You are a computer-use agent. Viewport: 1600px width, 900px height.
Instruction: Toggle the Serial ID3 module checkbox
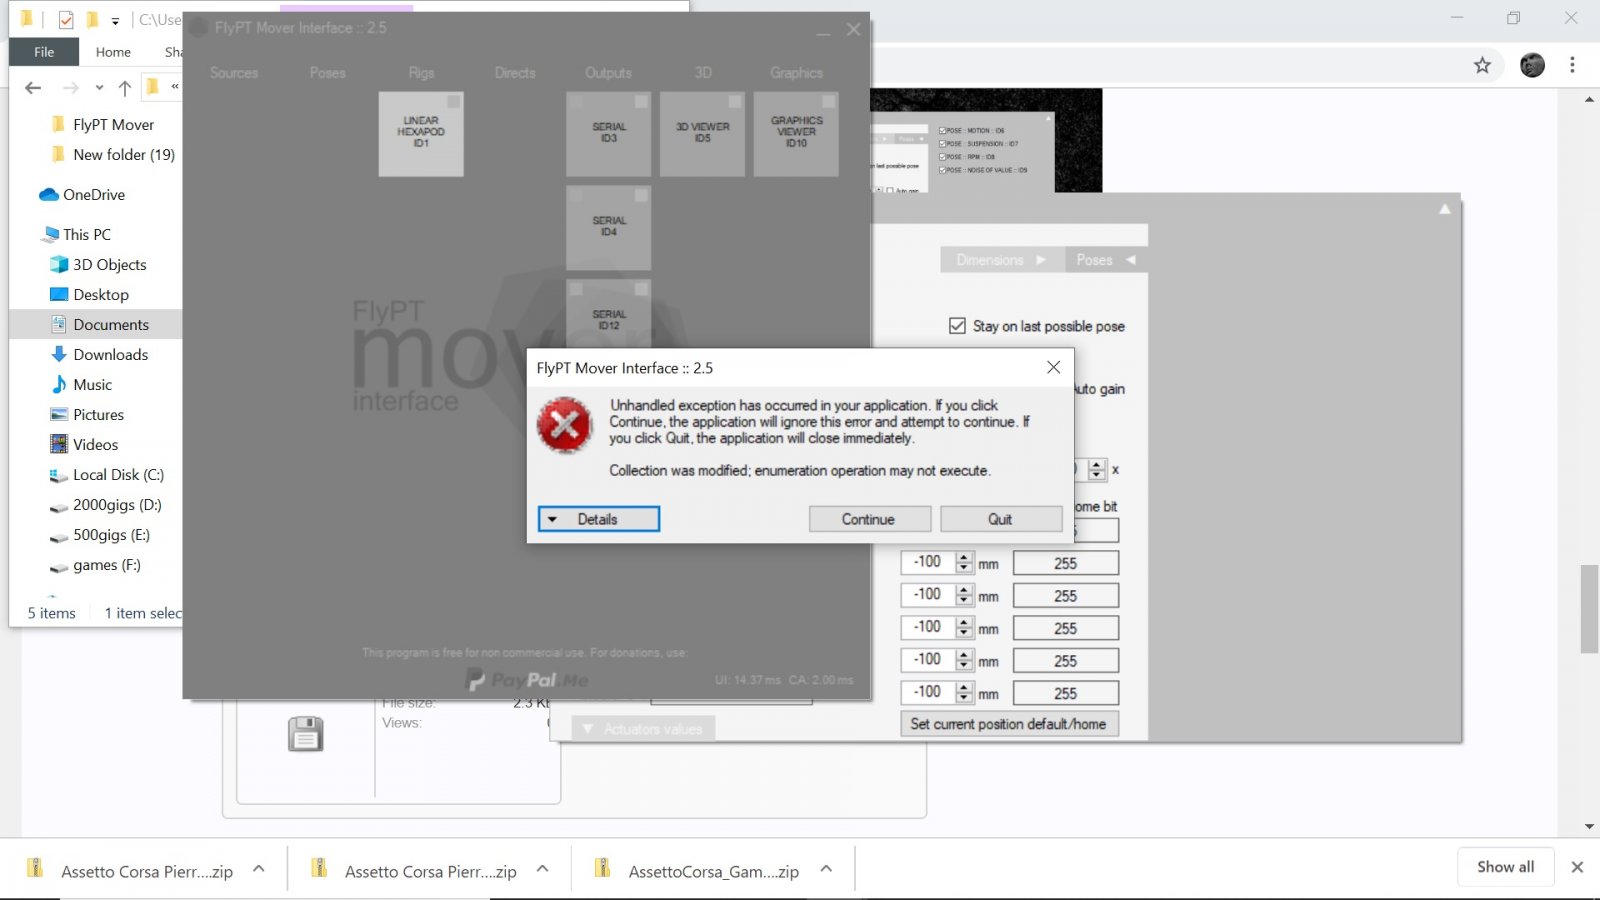pyautogui.click(x=641, y=102)
